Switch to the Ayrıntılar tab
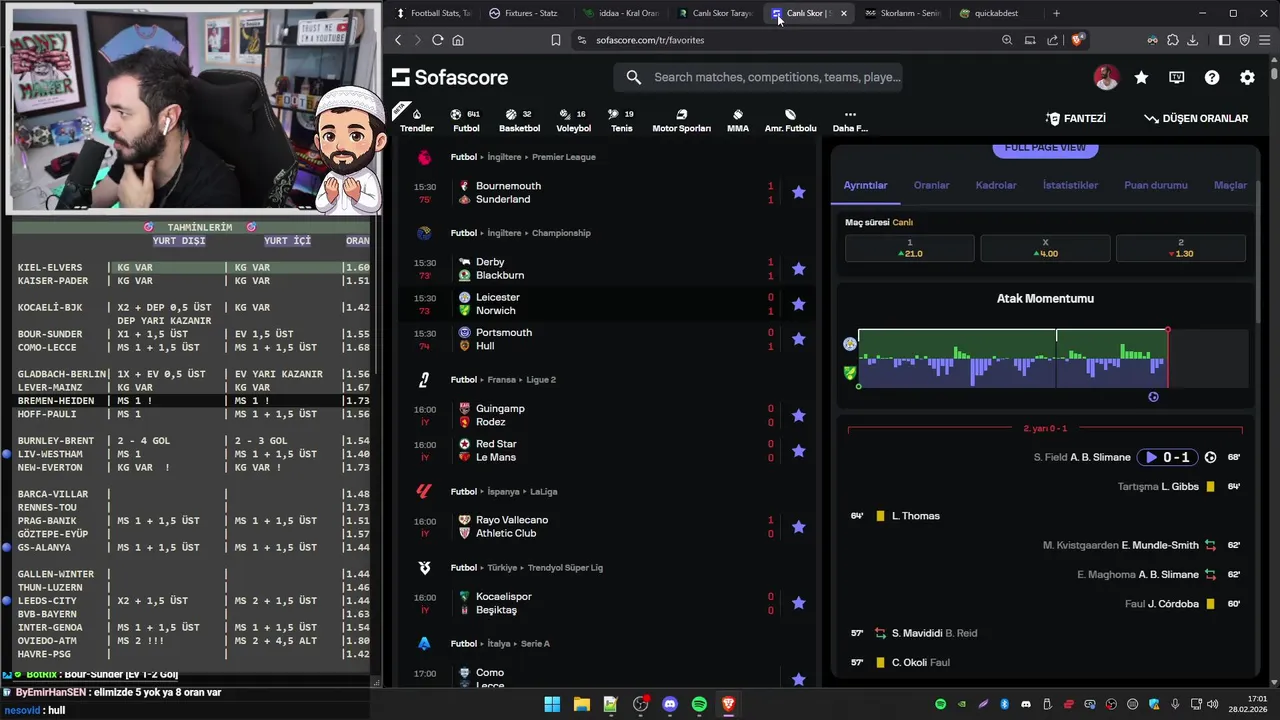 pos(865,185)
